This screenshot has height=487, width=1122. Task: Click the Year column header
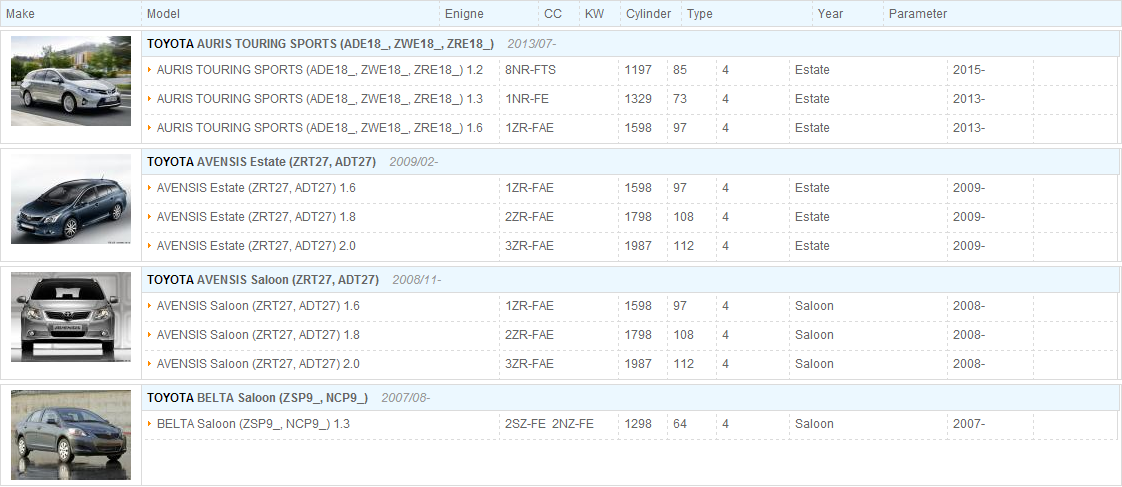point(830,14)
